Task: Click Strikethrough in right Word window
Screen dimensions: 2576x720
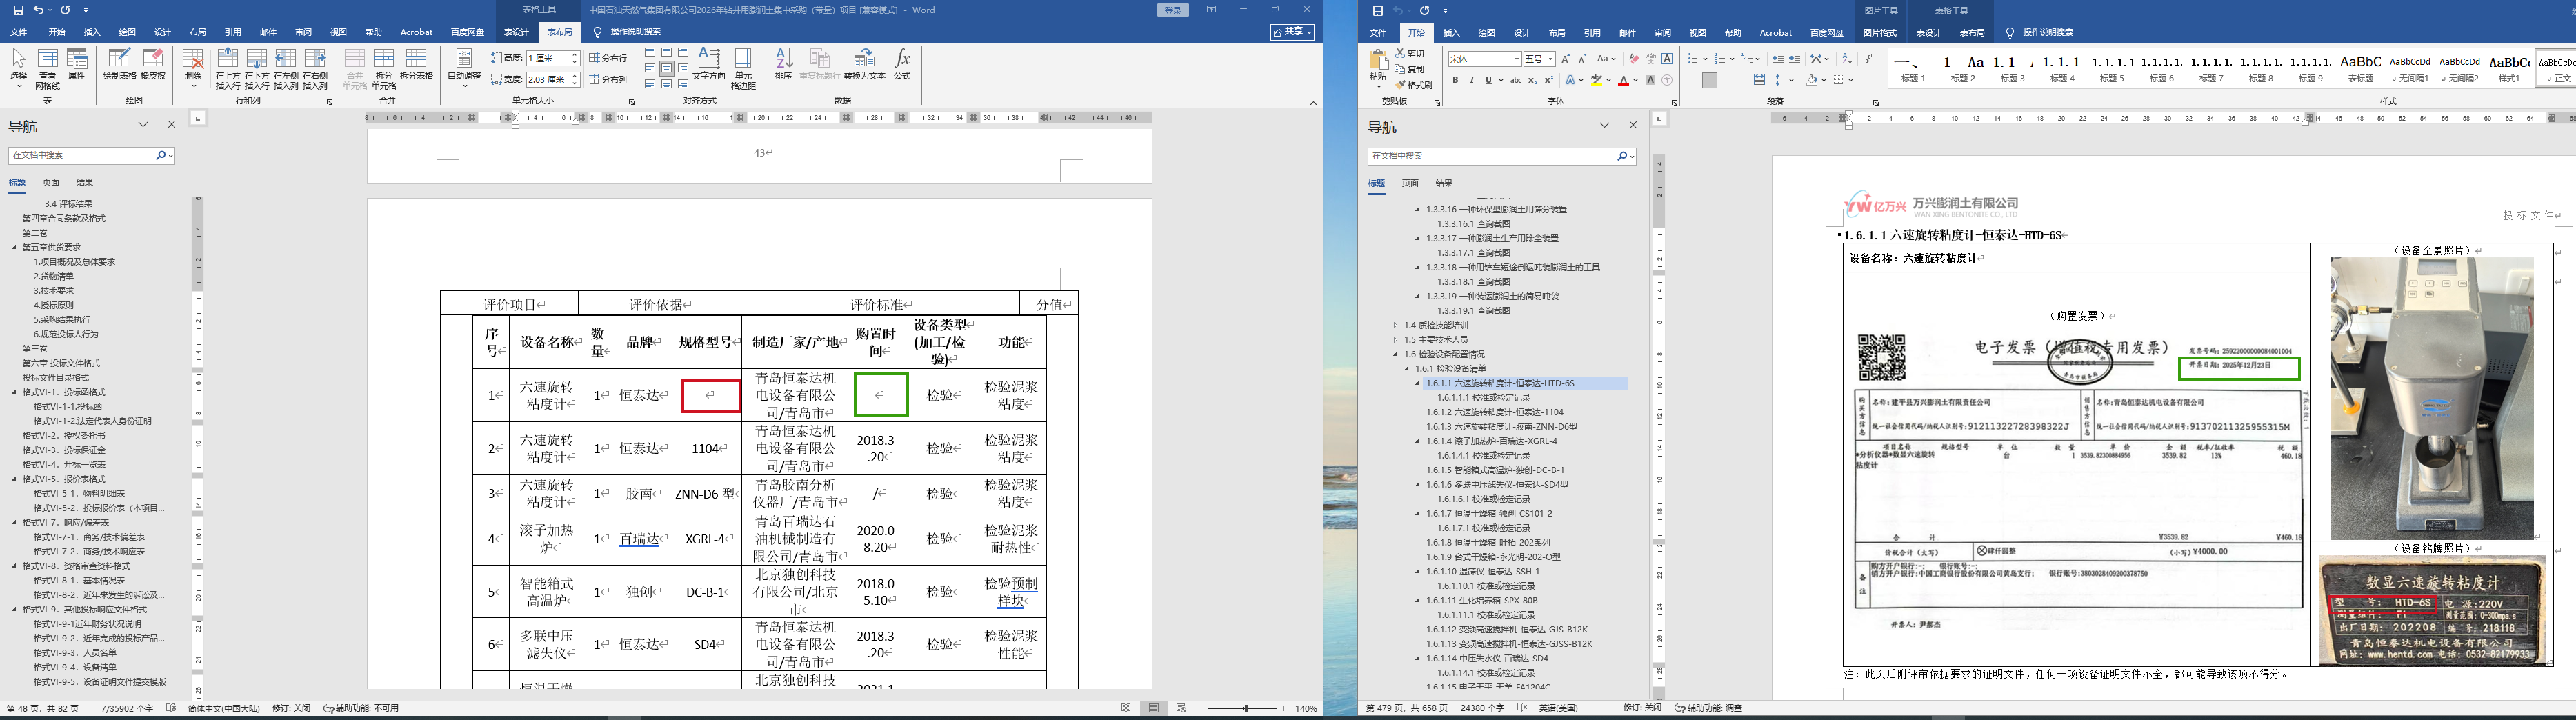Action: click(x=1515, y=80)
